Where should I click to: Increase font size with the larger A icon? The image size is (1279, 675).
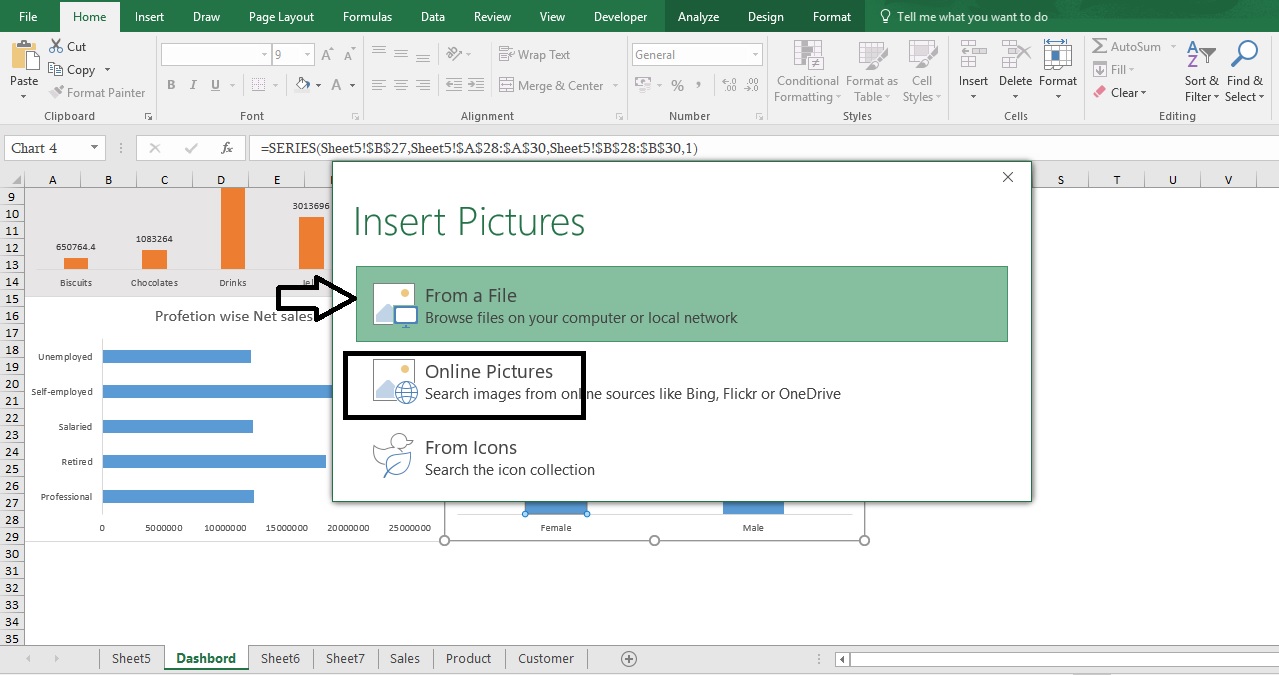click(x=329, y=55)
